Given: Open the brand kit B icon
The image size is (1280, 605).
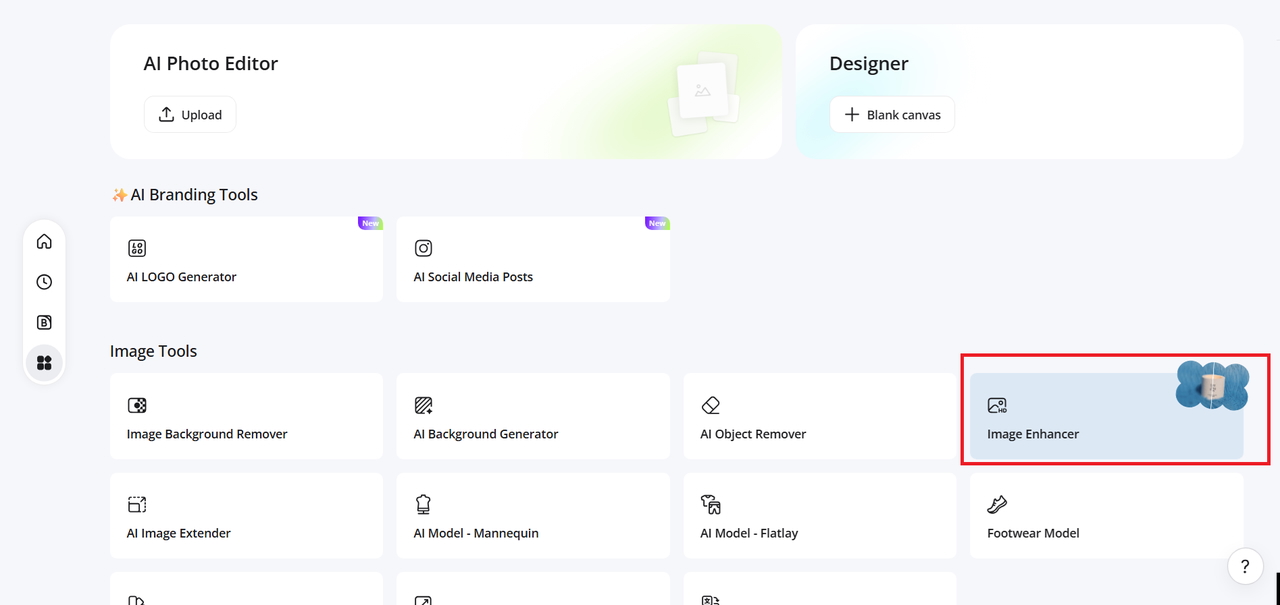Looking at the screenshot, I should (44, 322).
